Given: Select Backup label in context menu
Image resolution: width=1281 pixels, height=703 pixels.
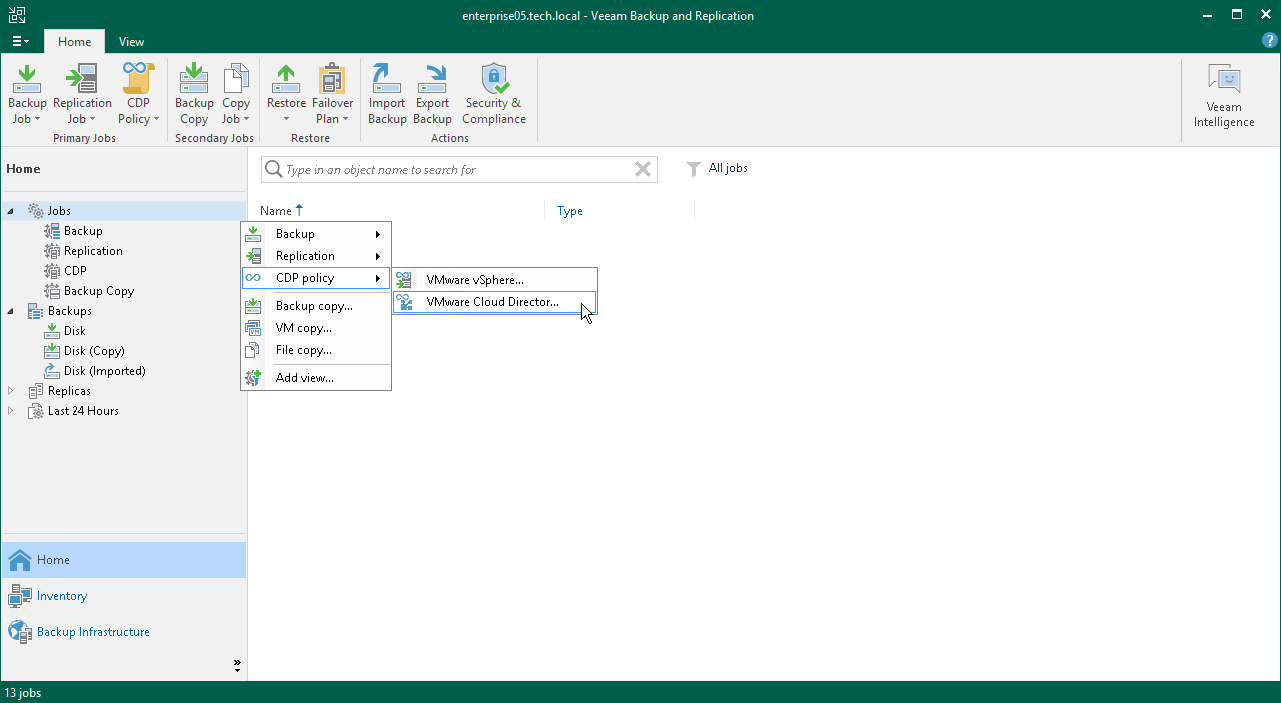Looking at the screenshot, I should [295, 234].
